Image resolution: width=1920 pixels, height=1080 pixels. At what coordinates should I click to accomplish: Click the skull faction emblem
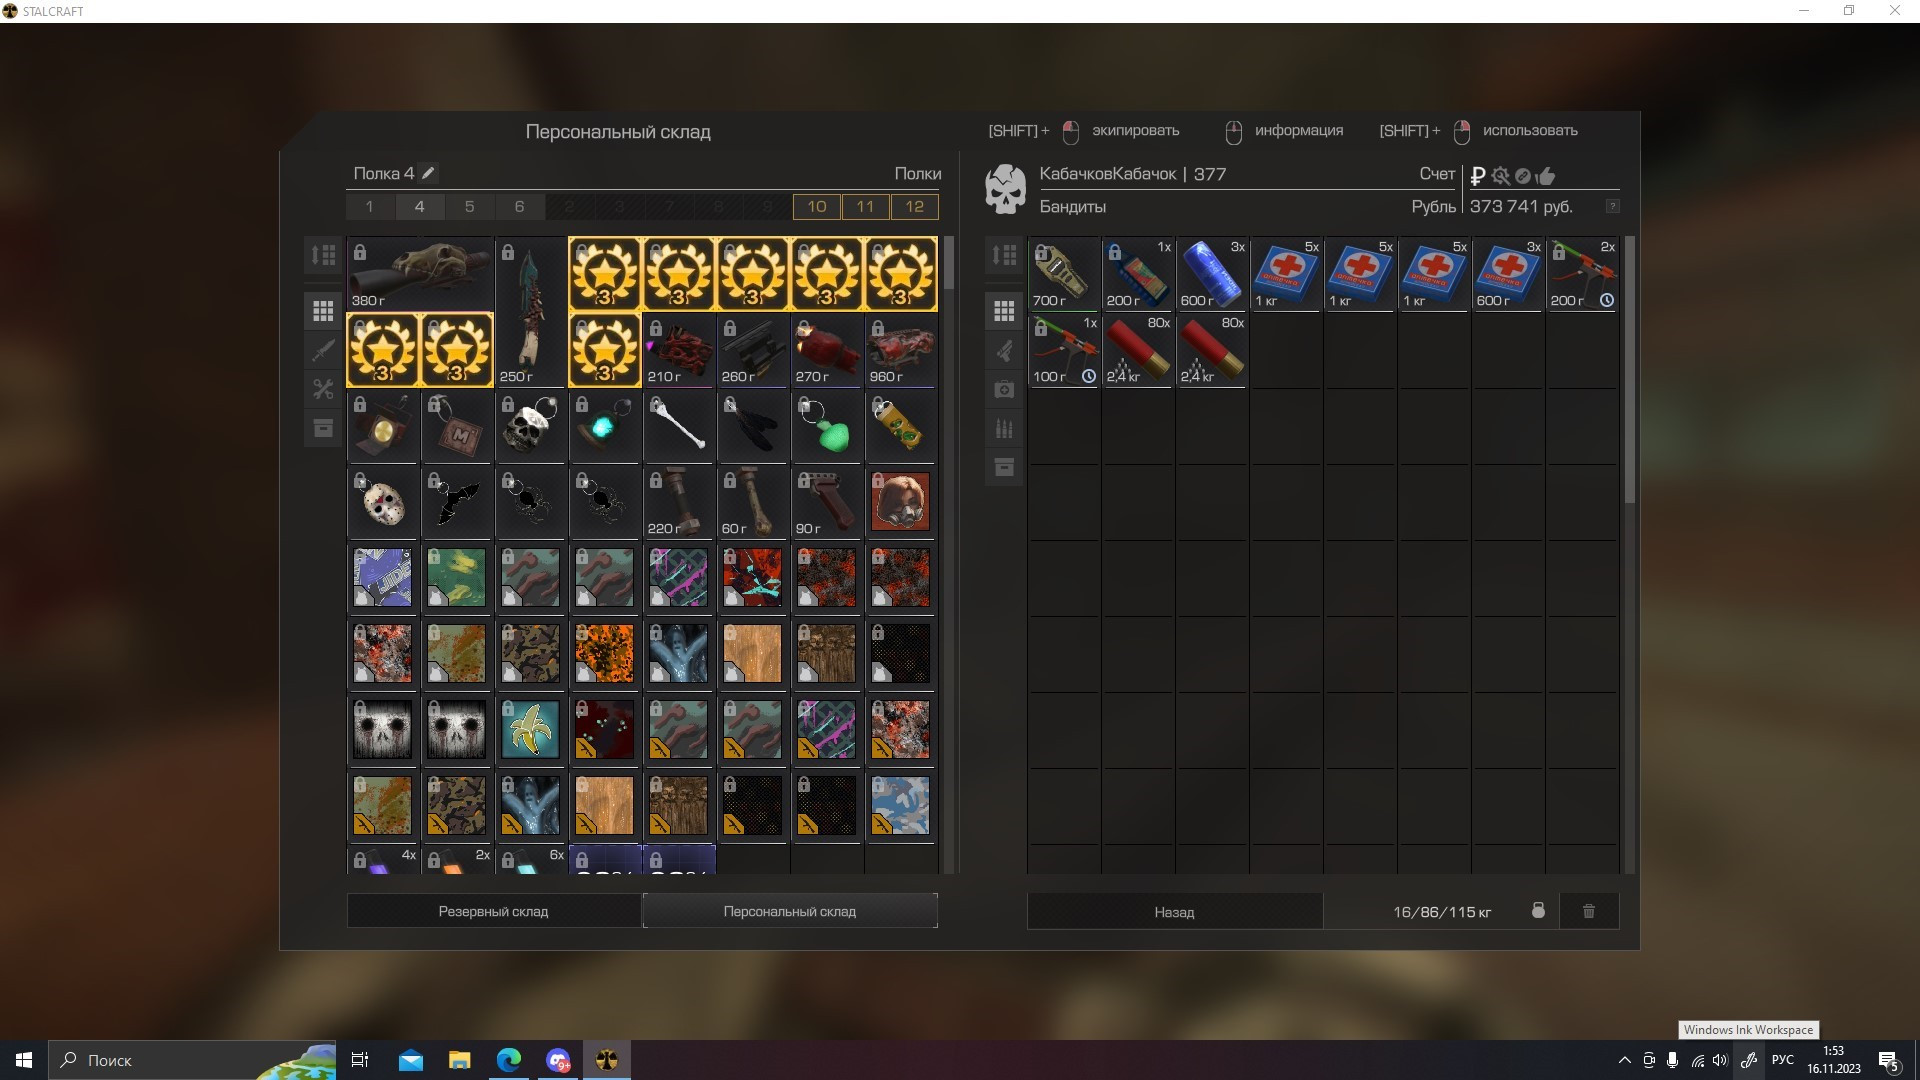1006,189
